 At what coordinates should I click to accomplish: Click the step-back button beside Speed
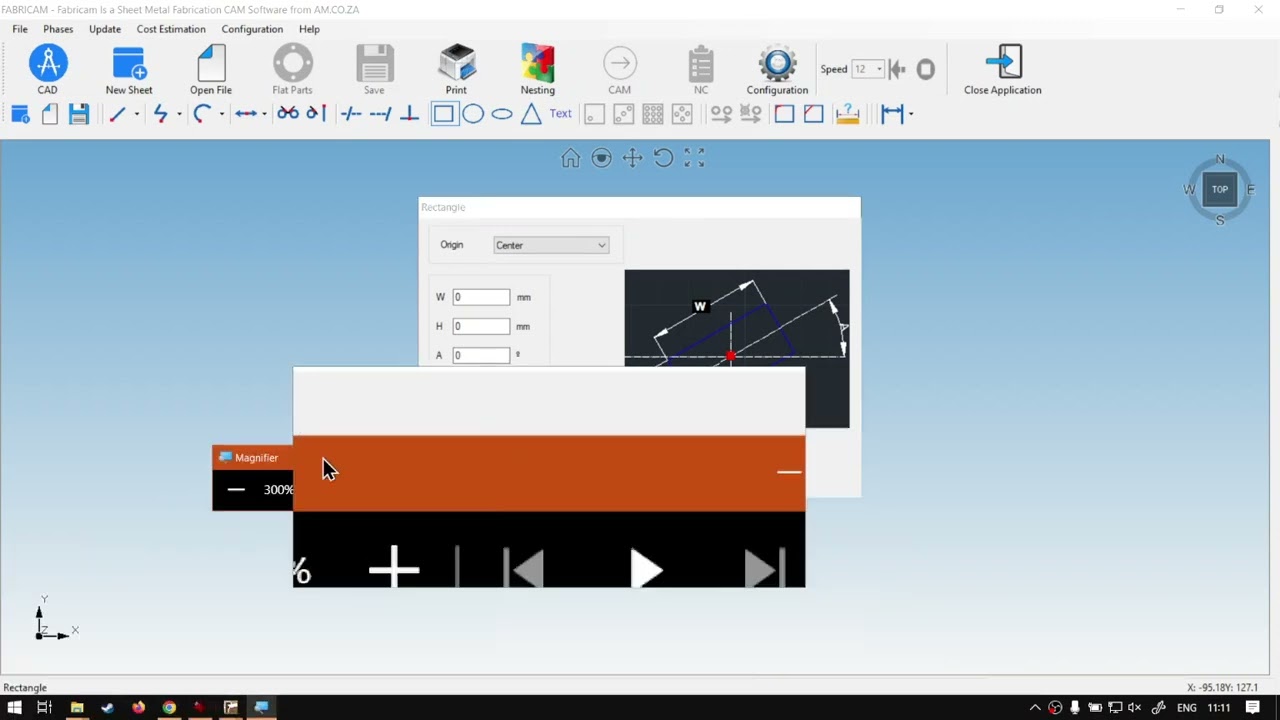point(897,69)
